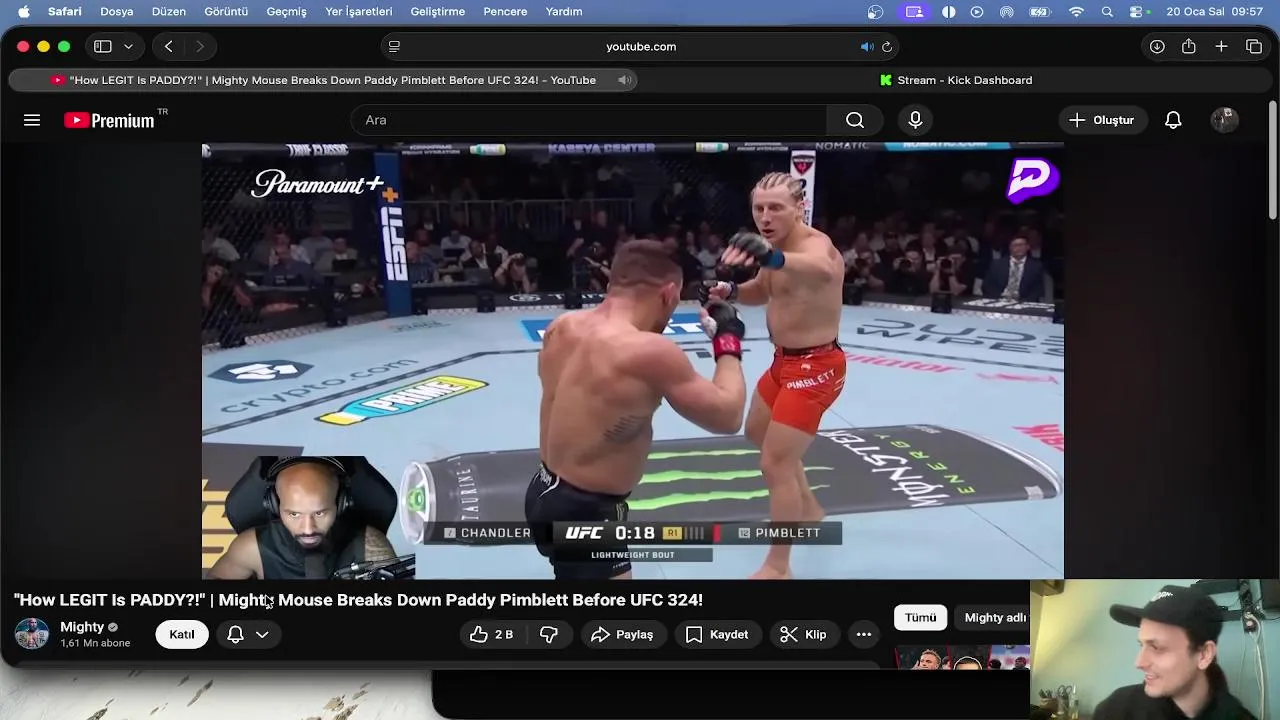Screen dimensions: 1280x720
Task: Open screen sharing menu bar icon
Action: 914,12
